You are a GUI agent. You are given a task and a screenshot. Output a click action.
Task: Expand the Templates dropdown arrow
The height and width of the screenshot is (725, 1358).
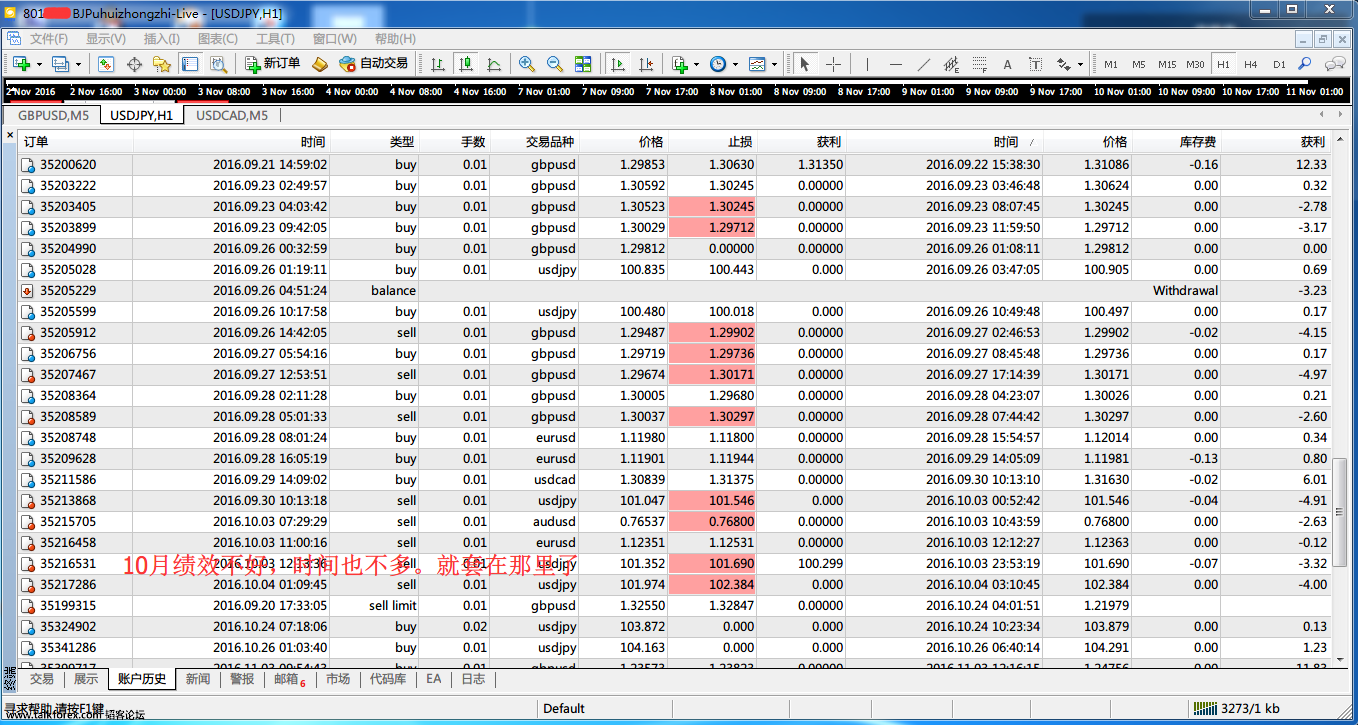(774, 64)
